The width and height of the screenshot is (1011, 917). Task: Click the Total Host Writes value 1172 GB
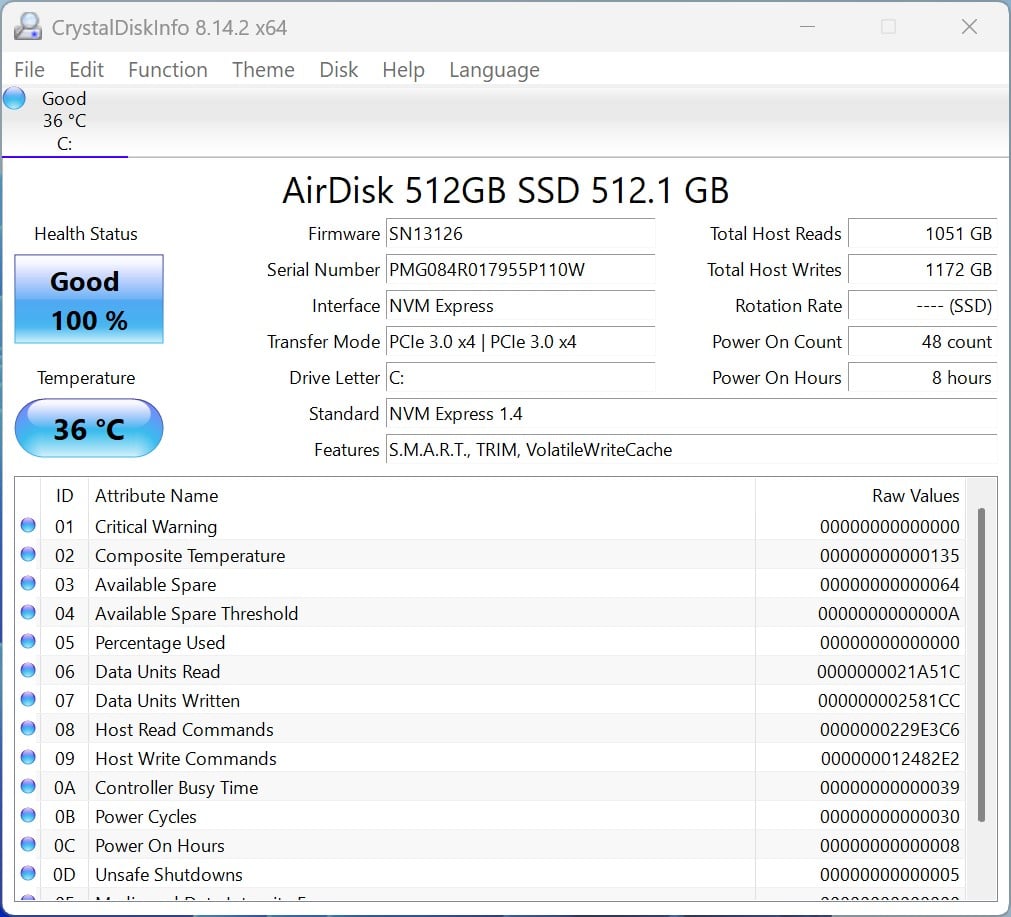tap(923, 270)
